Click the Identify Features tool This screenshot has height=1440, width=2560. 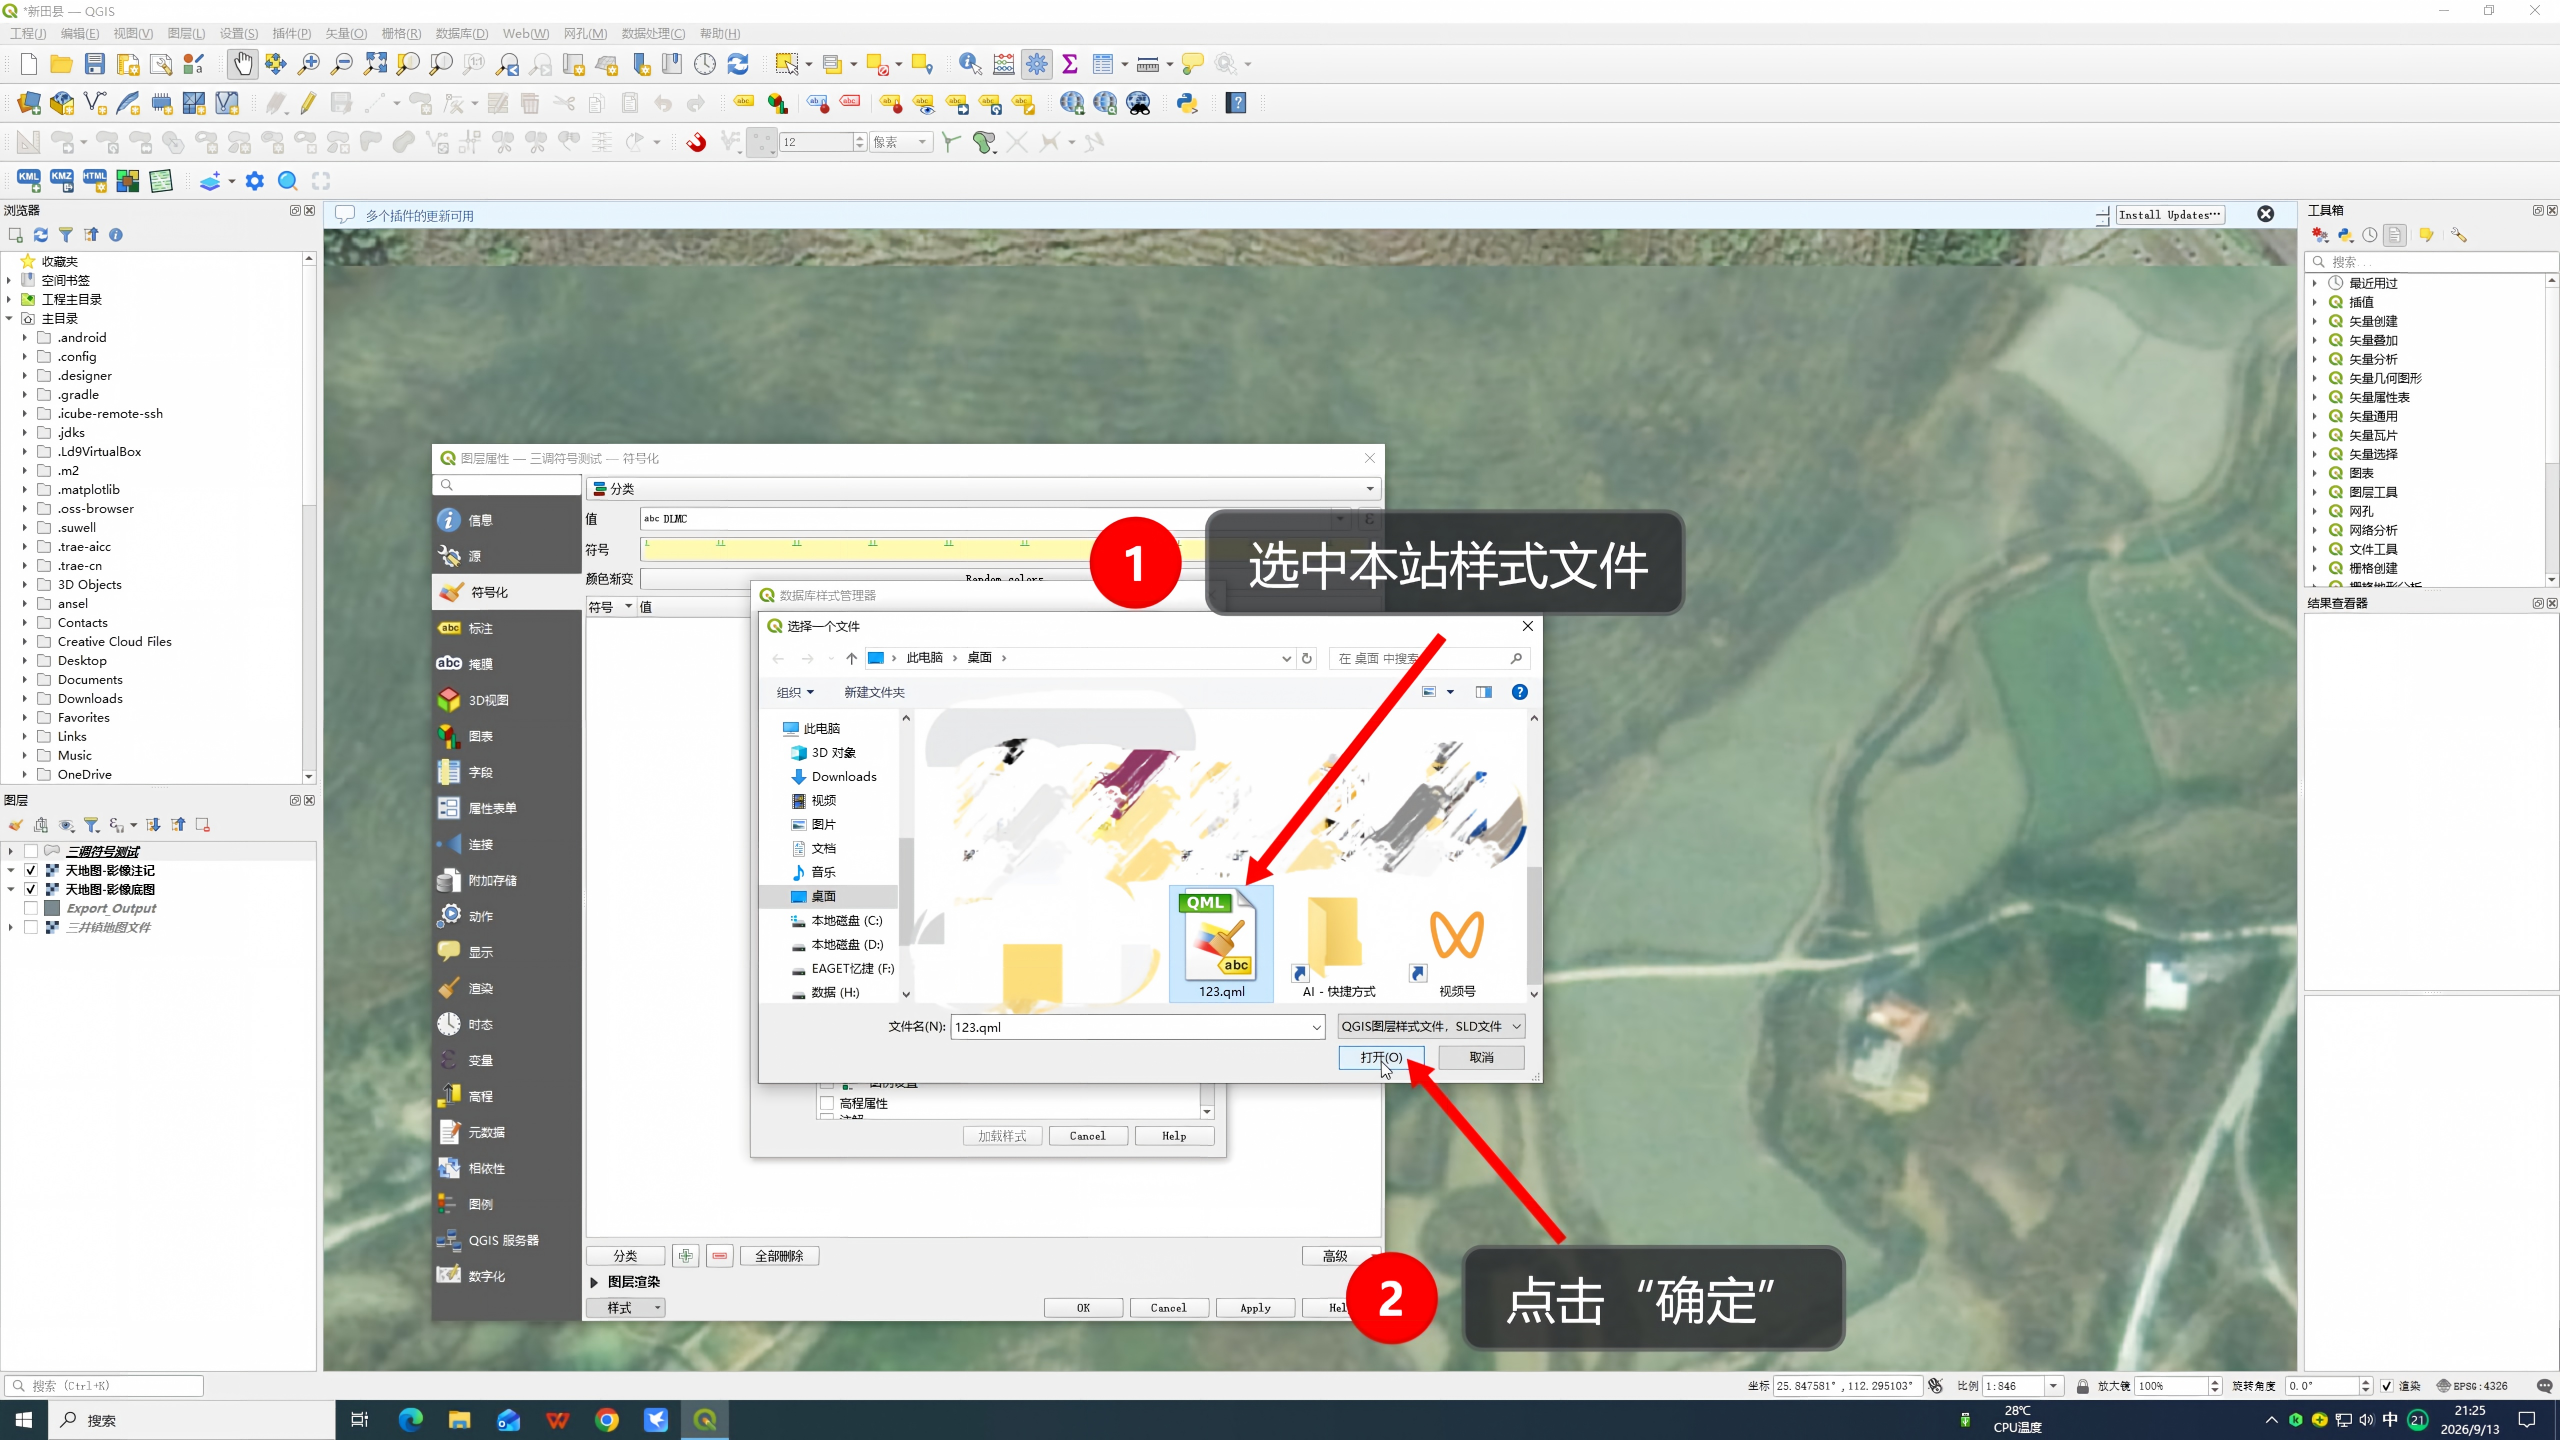(969, 64)
